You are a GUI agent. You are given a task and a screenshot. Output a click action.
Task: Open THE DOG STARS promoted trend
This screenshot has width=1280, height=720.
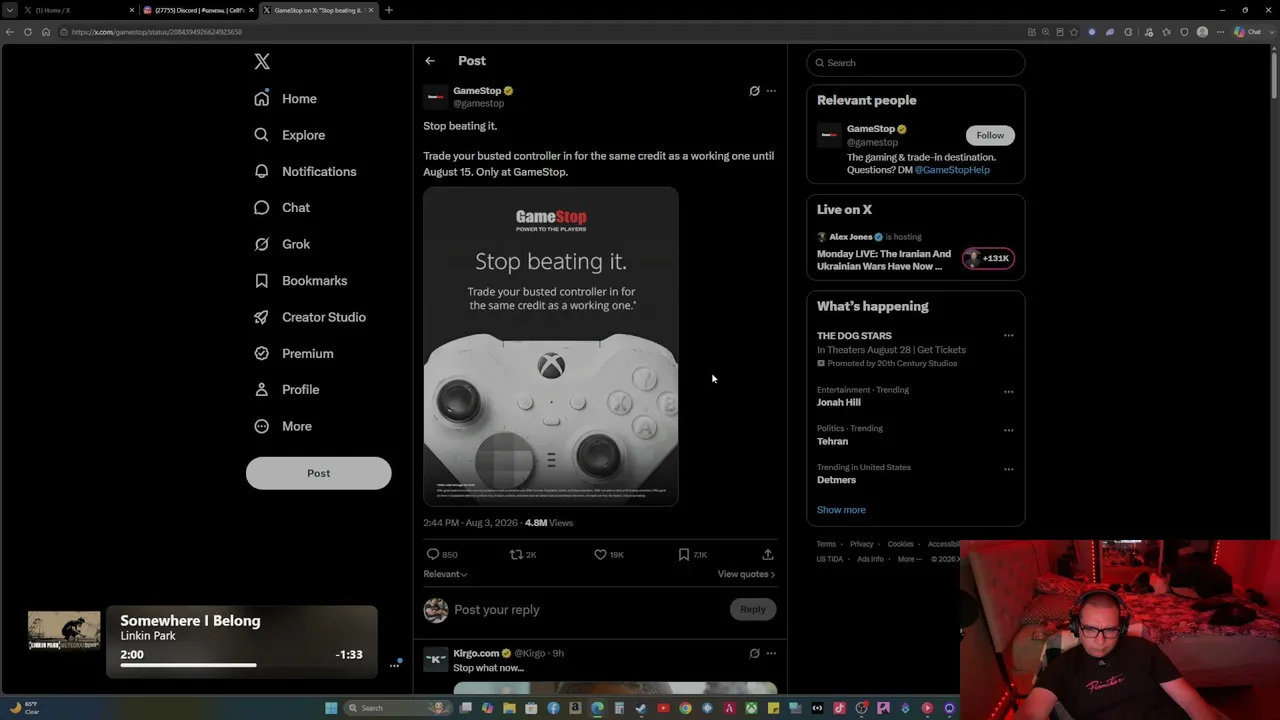(x=854, y=336)
